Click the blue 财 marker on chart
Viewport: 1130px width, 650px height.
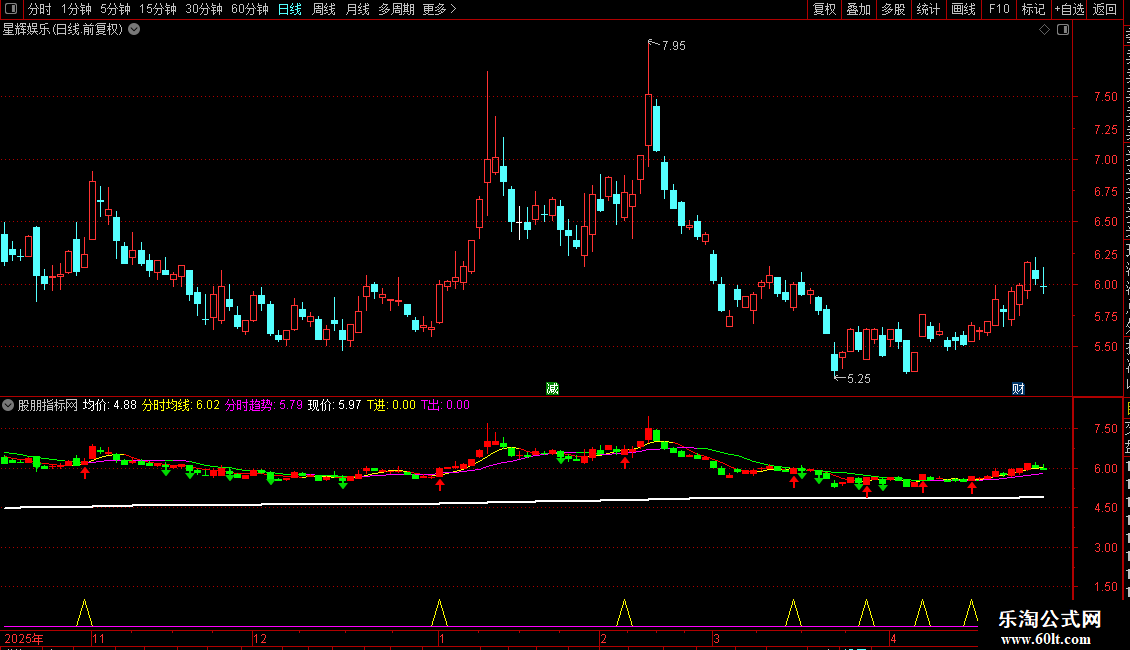[1018, 389]
